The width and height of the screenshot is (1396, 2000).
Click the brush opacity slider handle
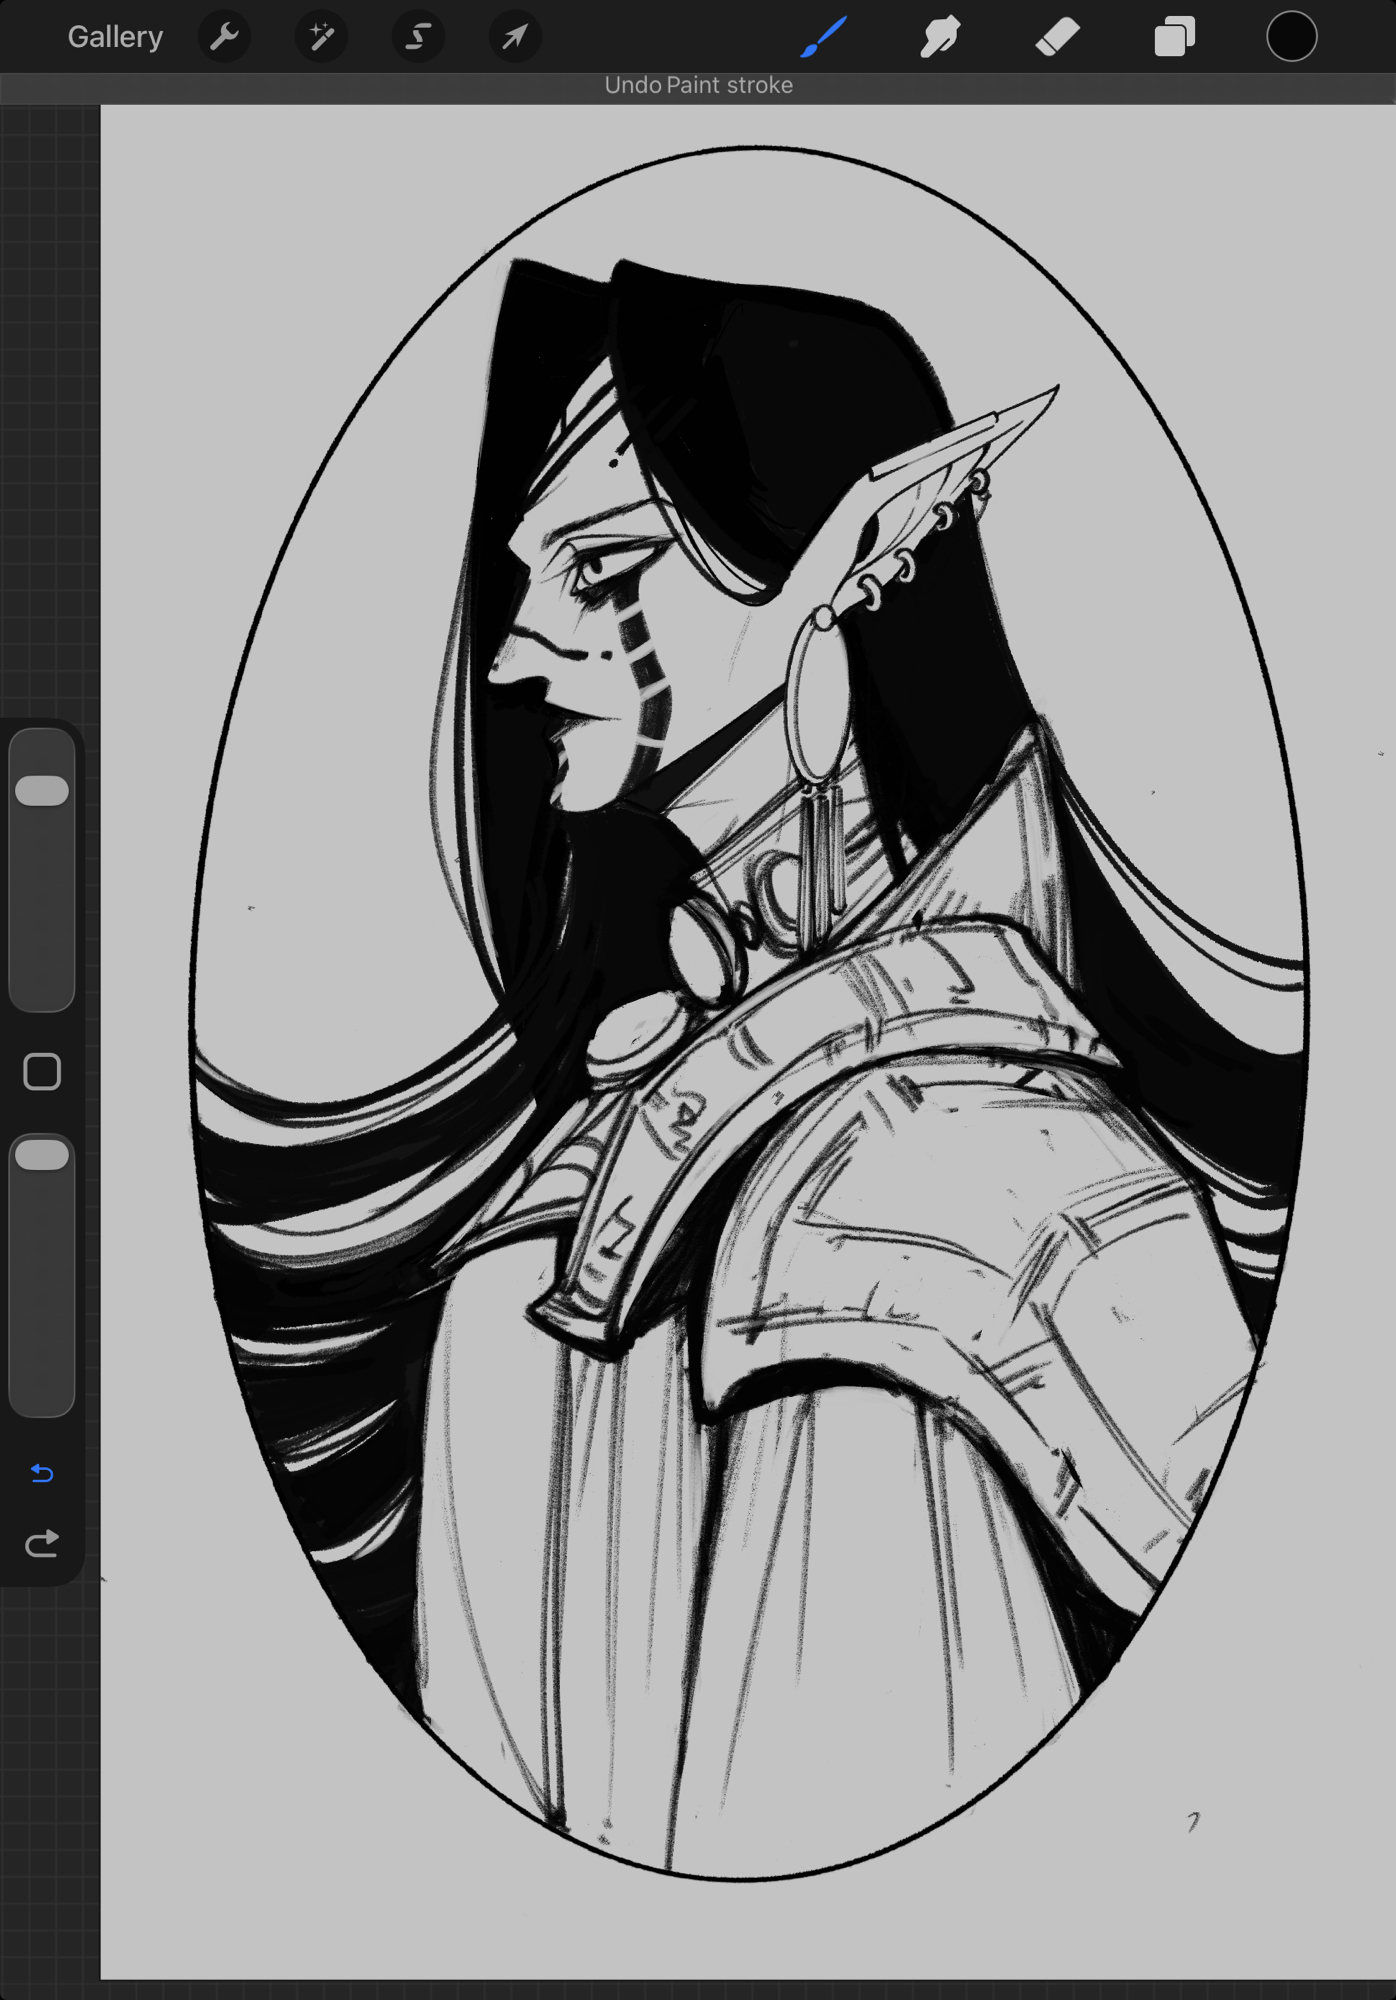[42, 1155]
